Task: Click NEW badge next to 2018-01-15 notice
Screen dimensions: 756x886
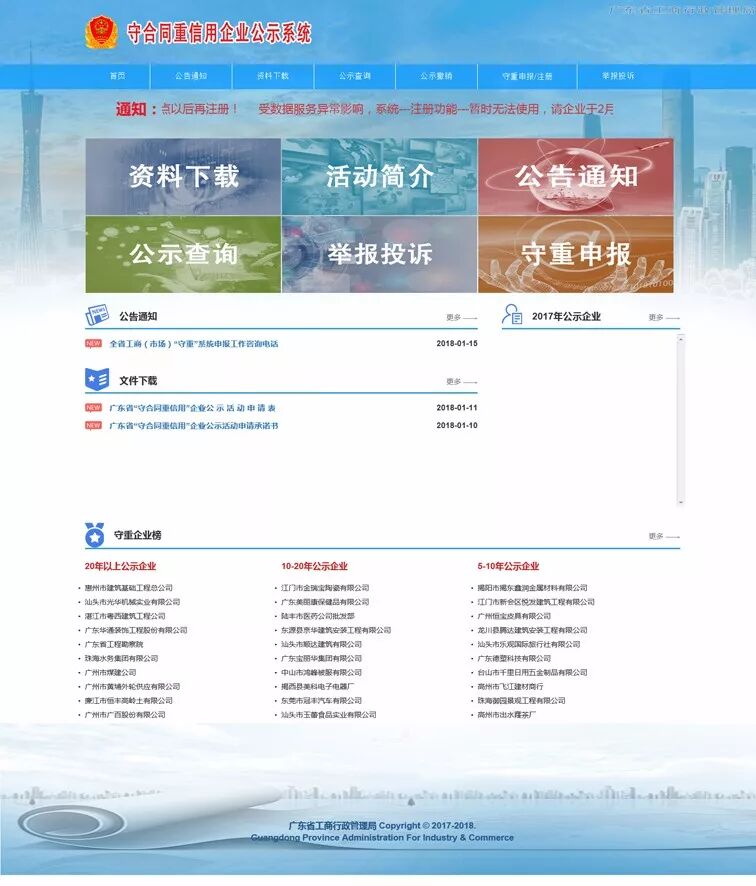Action: click(93, 344)
